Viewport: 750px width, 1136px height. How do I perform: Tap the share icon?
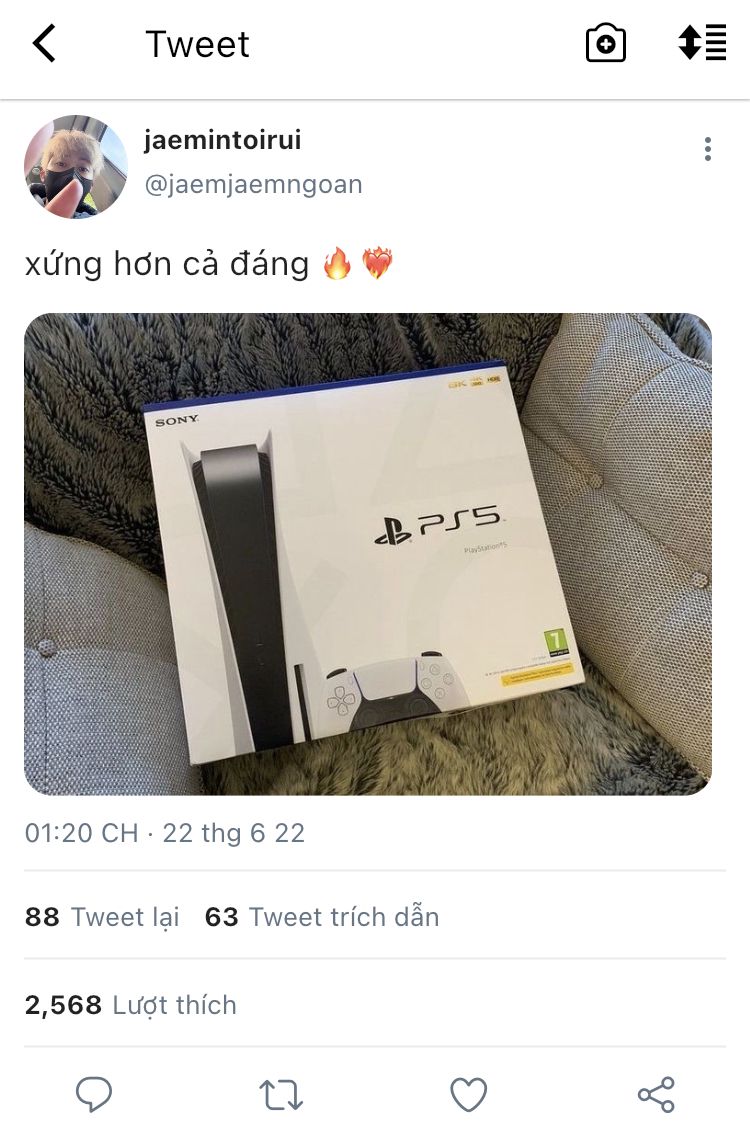coord(657,1095)
